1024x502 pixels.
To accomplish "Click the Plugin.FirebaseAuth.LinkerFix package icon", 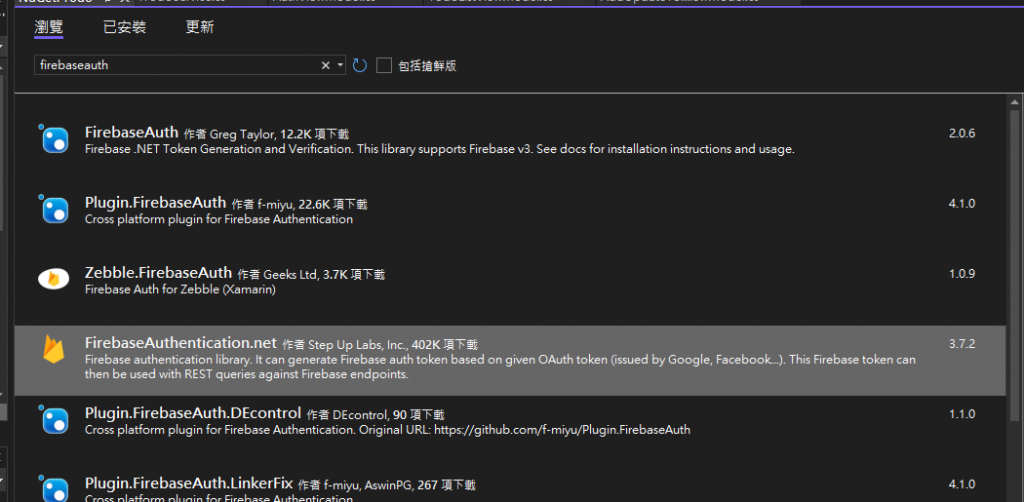I will 54,488.
